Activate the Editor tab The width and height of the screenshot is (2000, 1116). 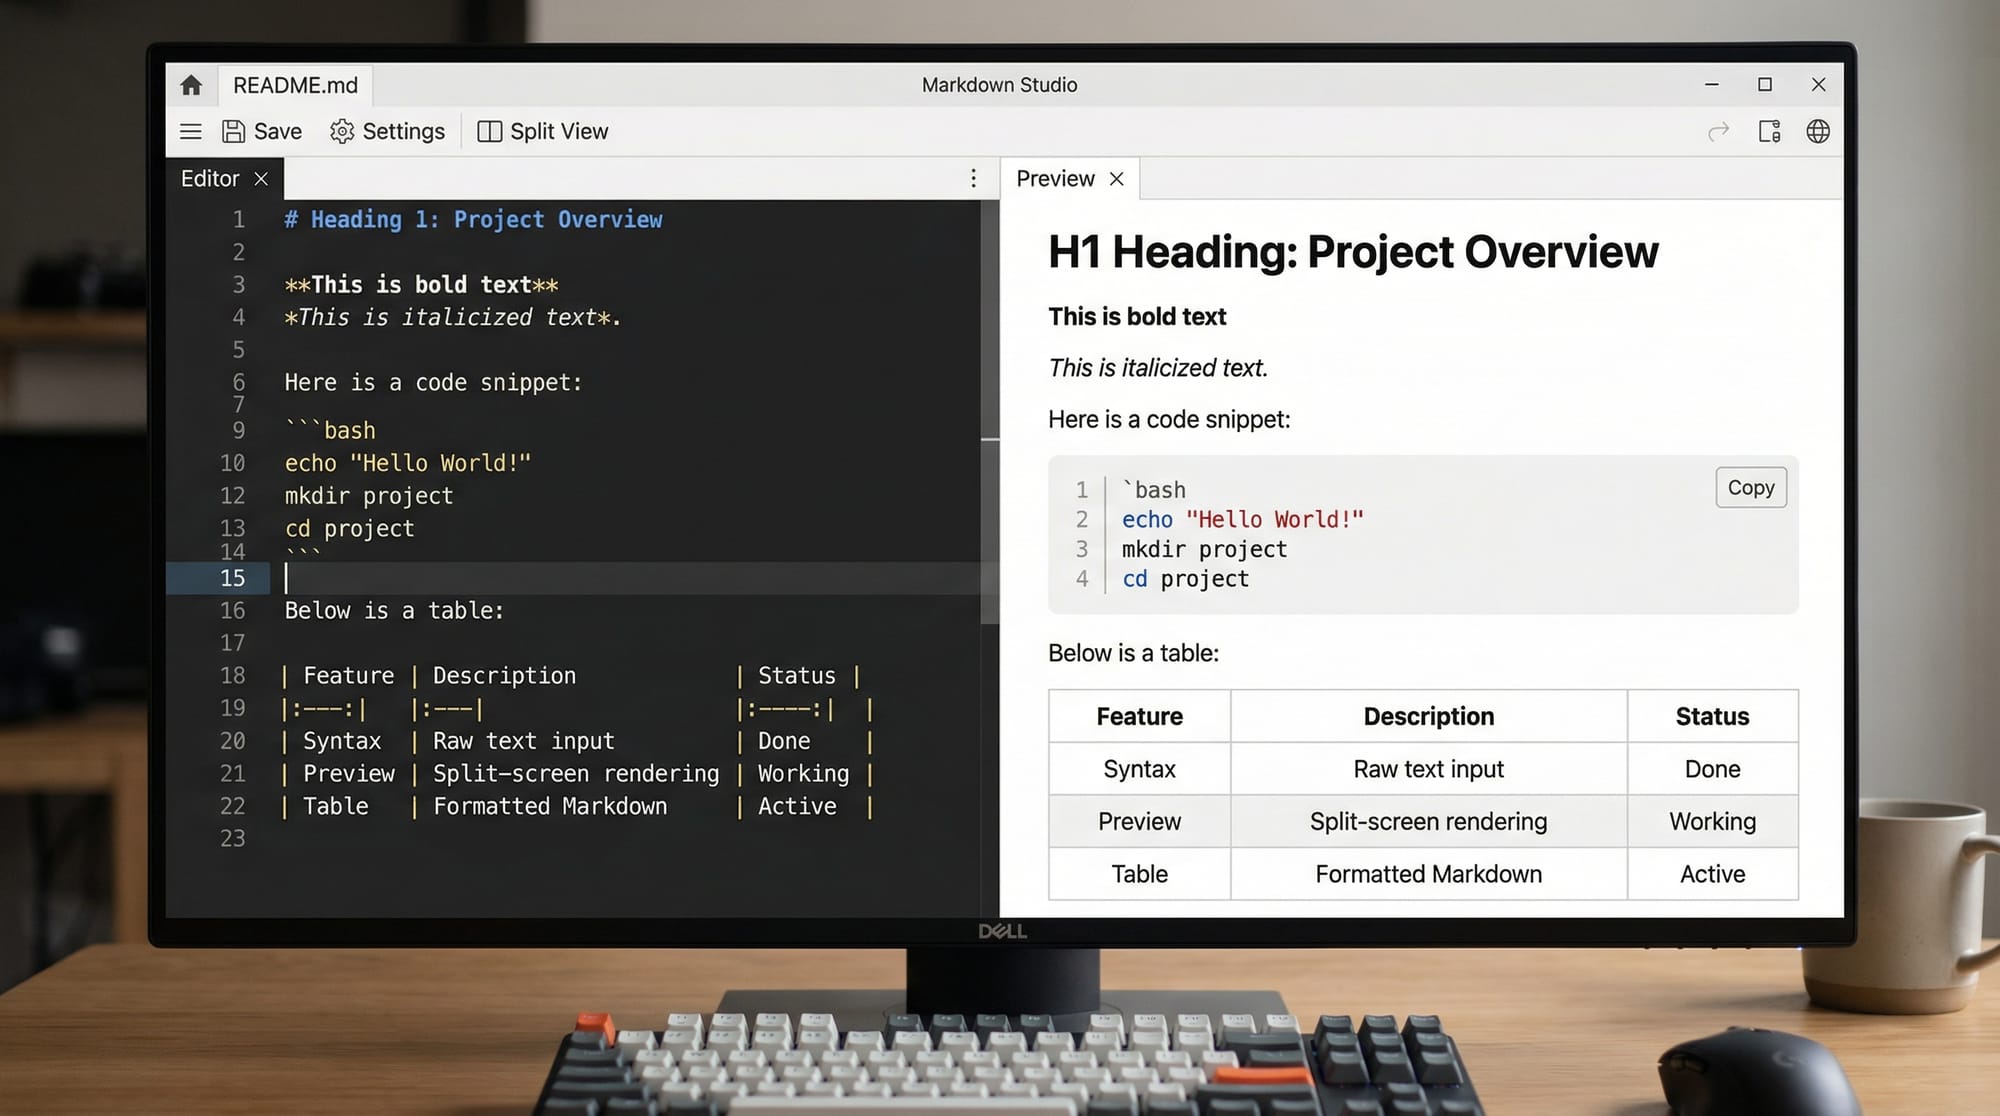pyautogui.click(x=209, y=178)
